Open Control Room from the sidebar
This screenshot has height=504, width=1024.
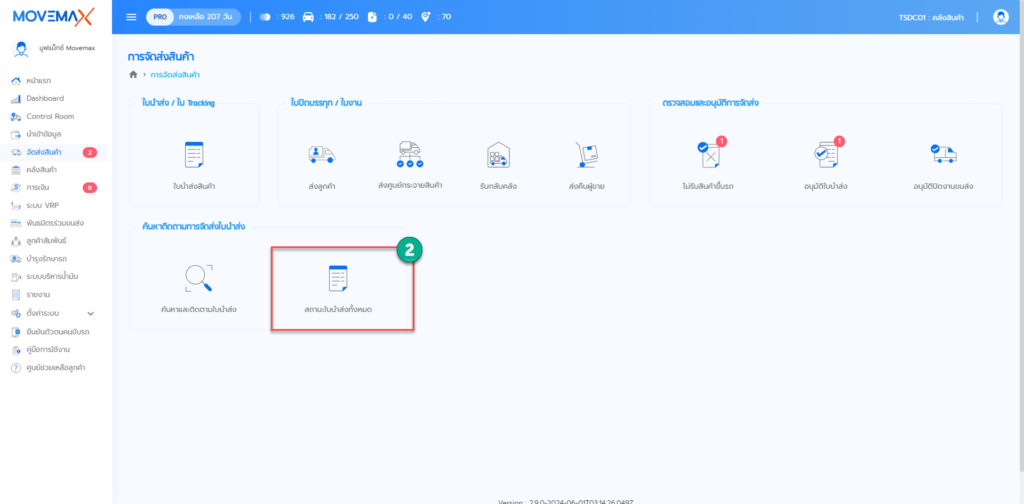tap(50, 116)
